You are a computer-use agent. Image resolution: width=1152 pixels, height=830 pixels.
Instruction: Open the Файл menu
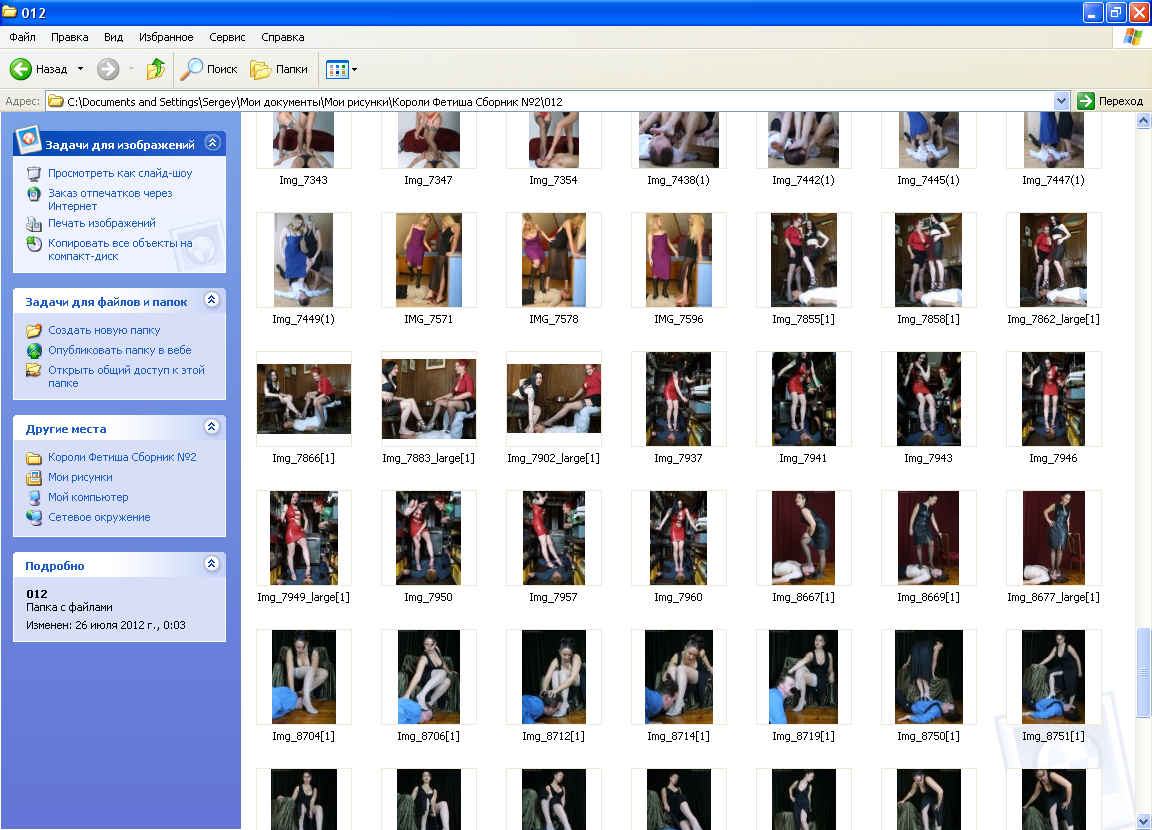[x=23, y=37]
